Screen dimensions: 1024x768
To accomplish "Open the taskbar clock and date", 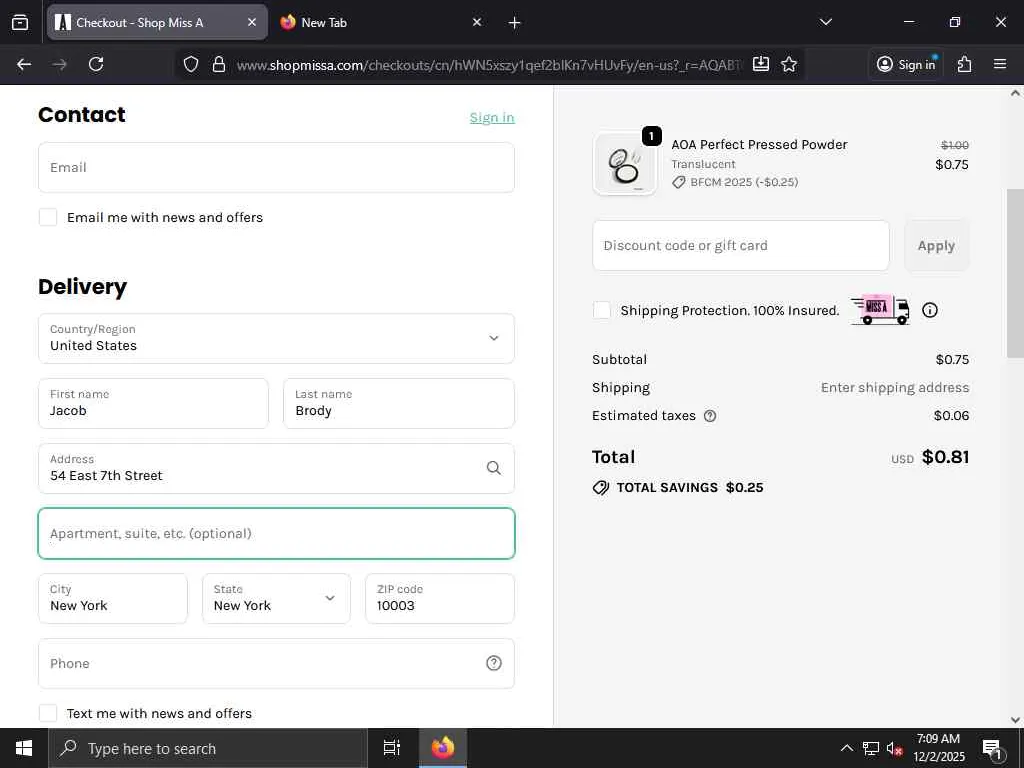I will [938, 748].
